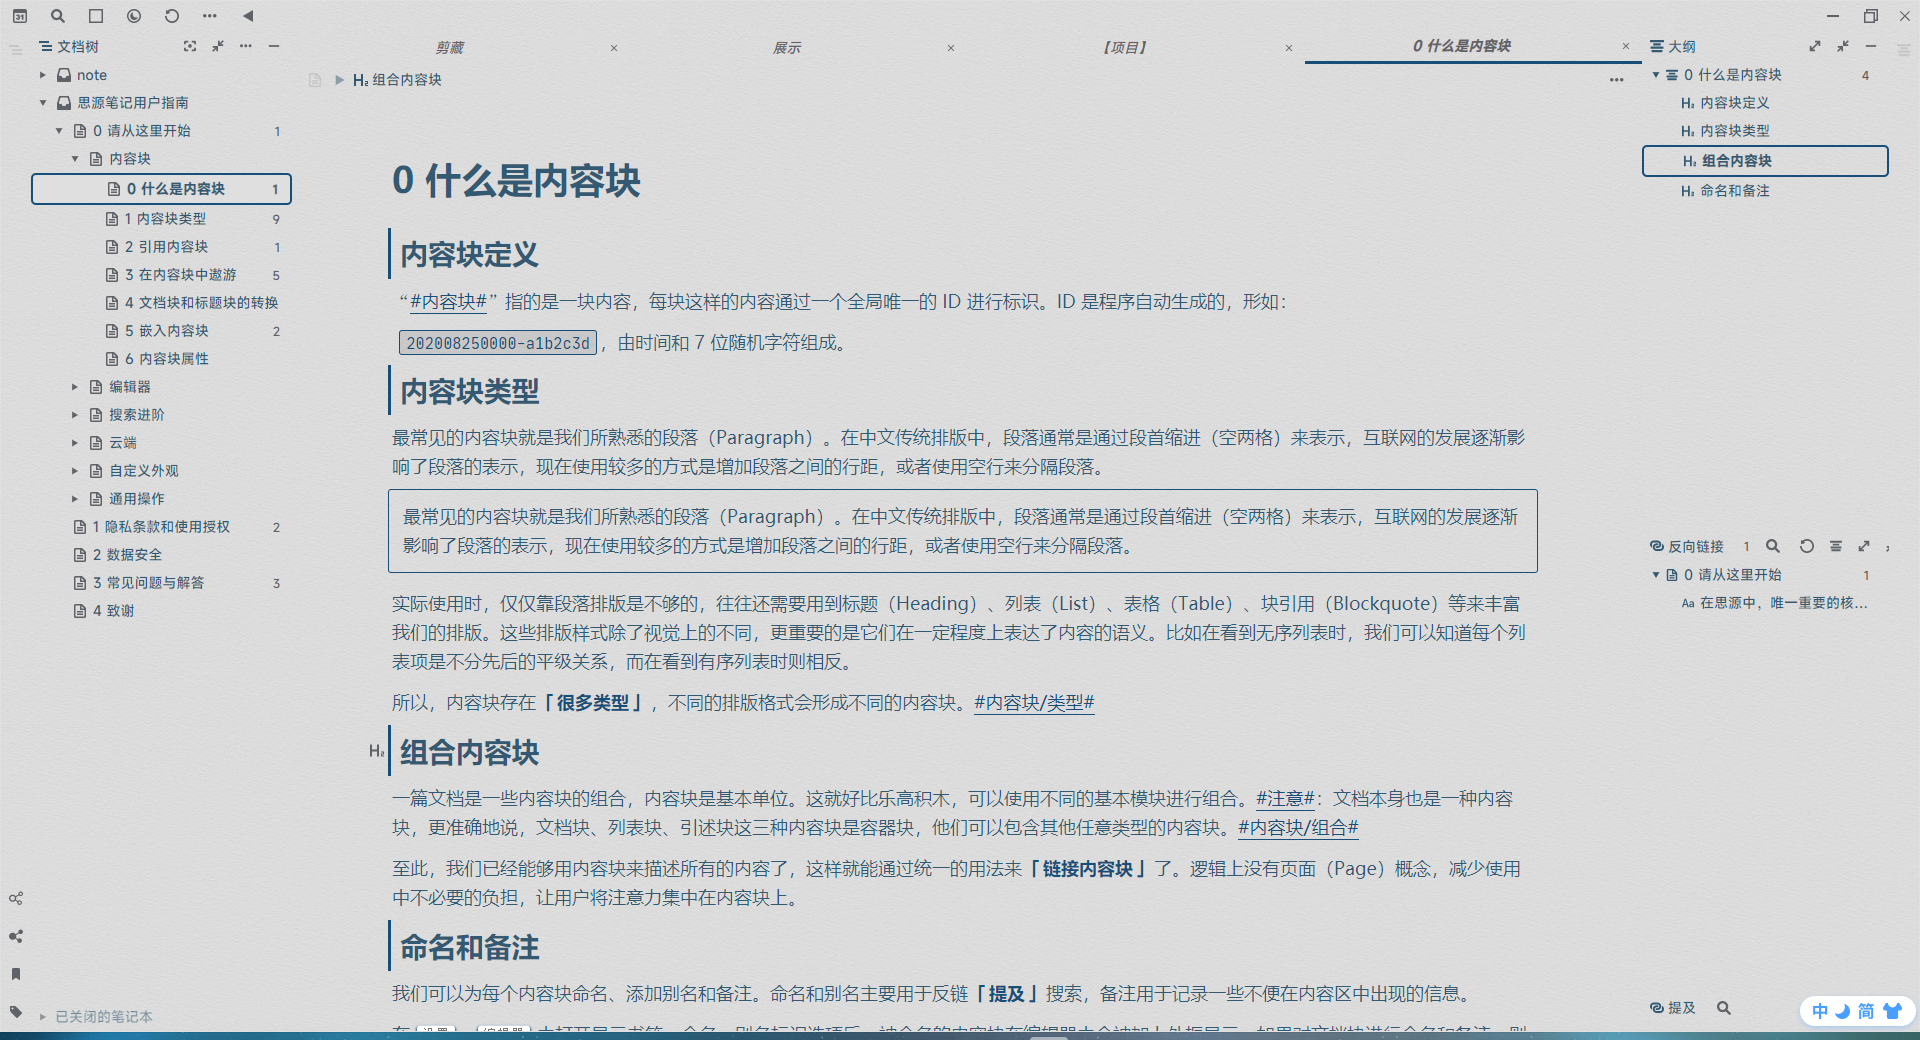The width and height of the screenshot is (1920, 1040).
Task: Collapse the 思源笔记用户指南 notebook
Action: point(42,102)
